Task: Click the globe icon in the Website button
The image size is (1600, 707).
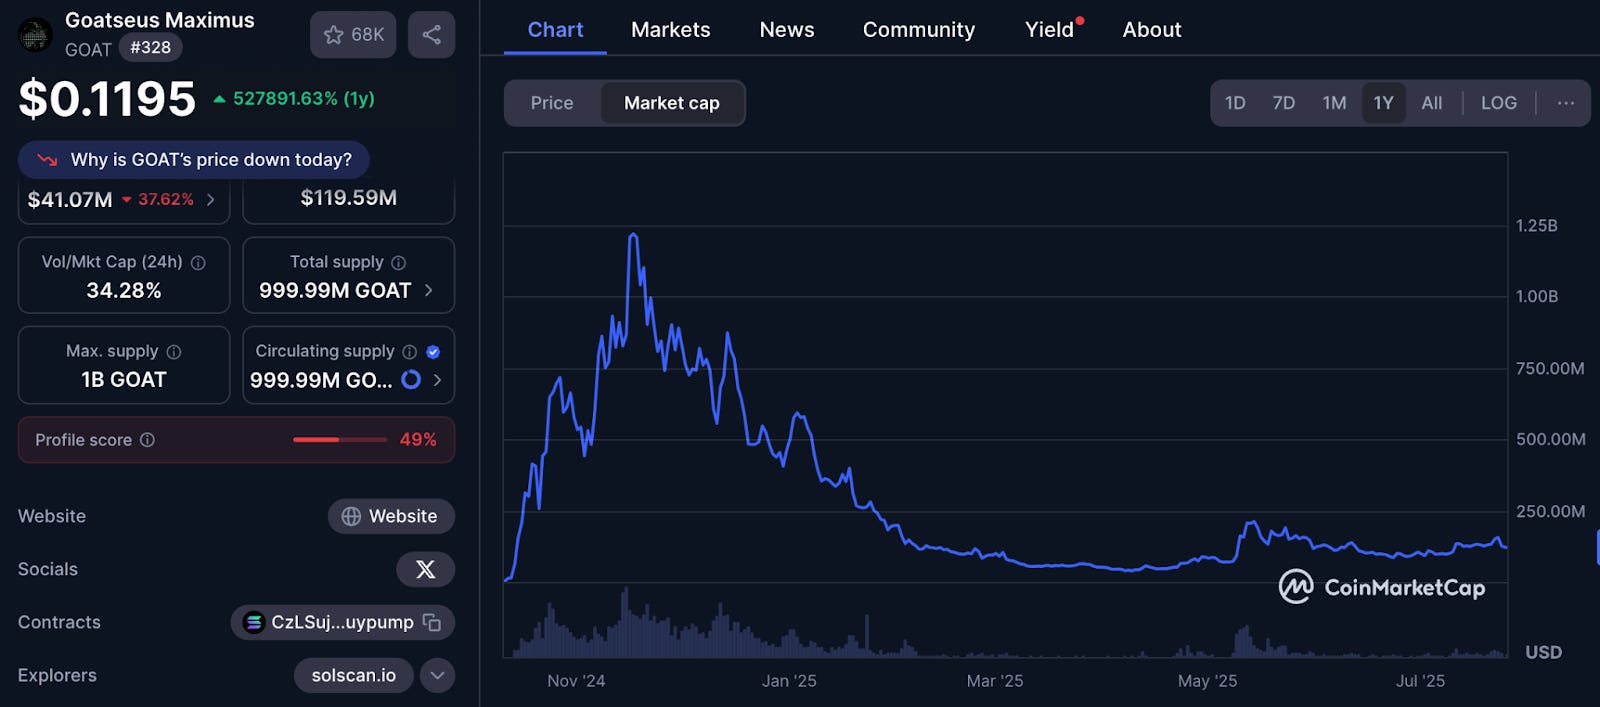Action: (351, 516)
